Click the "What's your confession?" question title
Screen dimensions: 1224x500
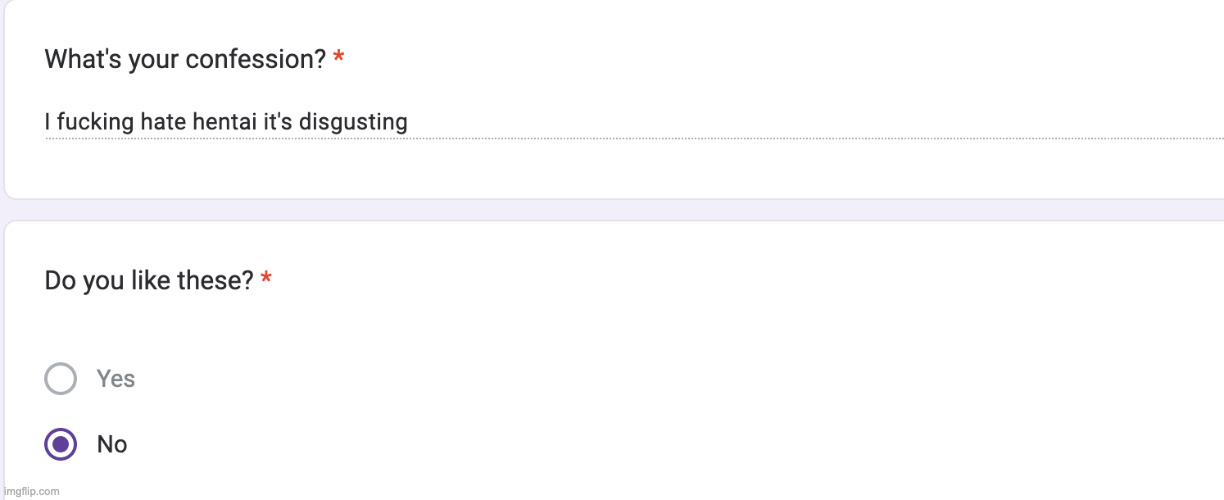click(x=185, y=60)
